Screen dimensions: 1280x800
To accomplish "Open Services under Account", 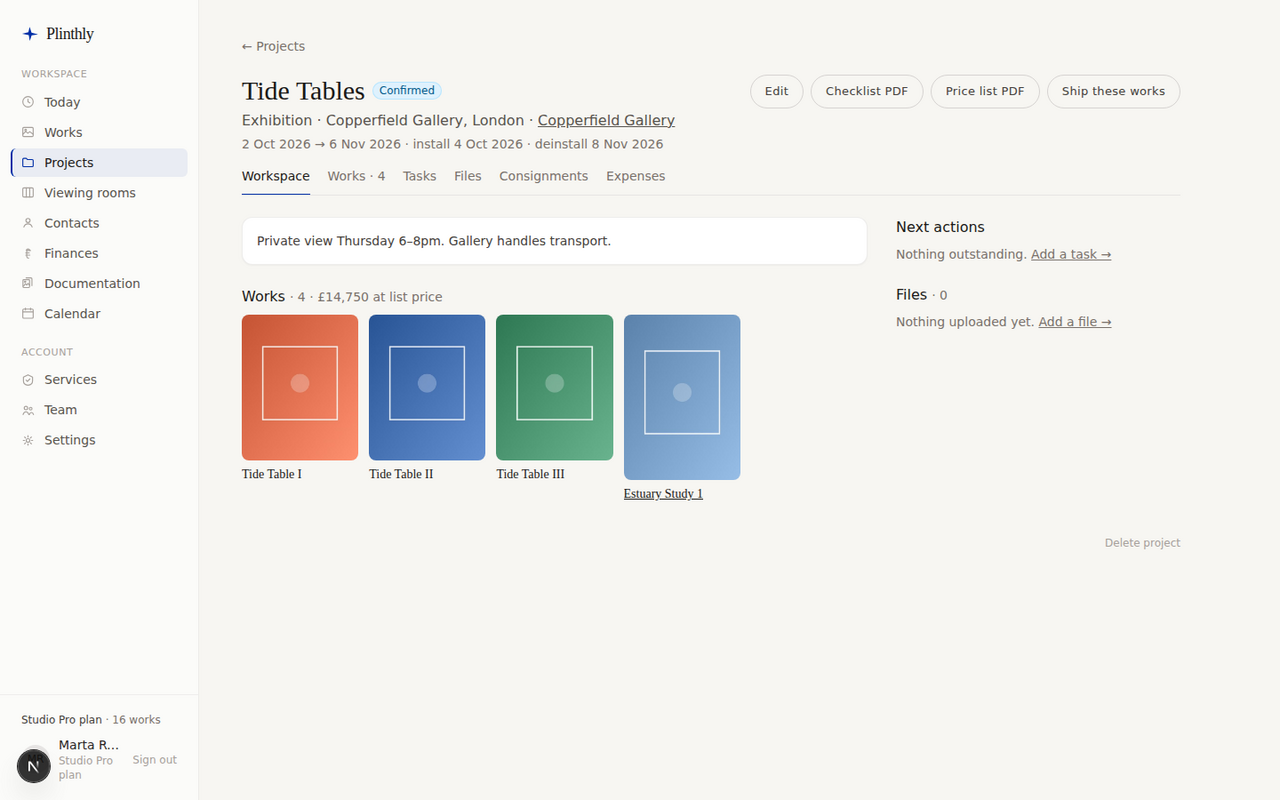I will (99, 380).
